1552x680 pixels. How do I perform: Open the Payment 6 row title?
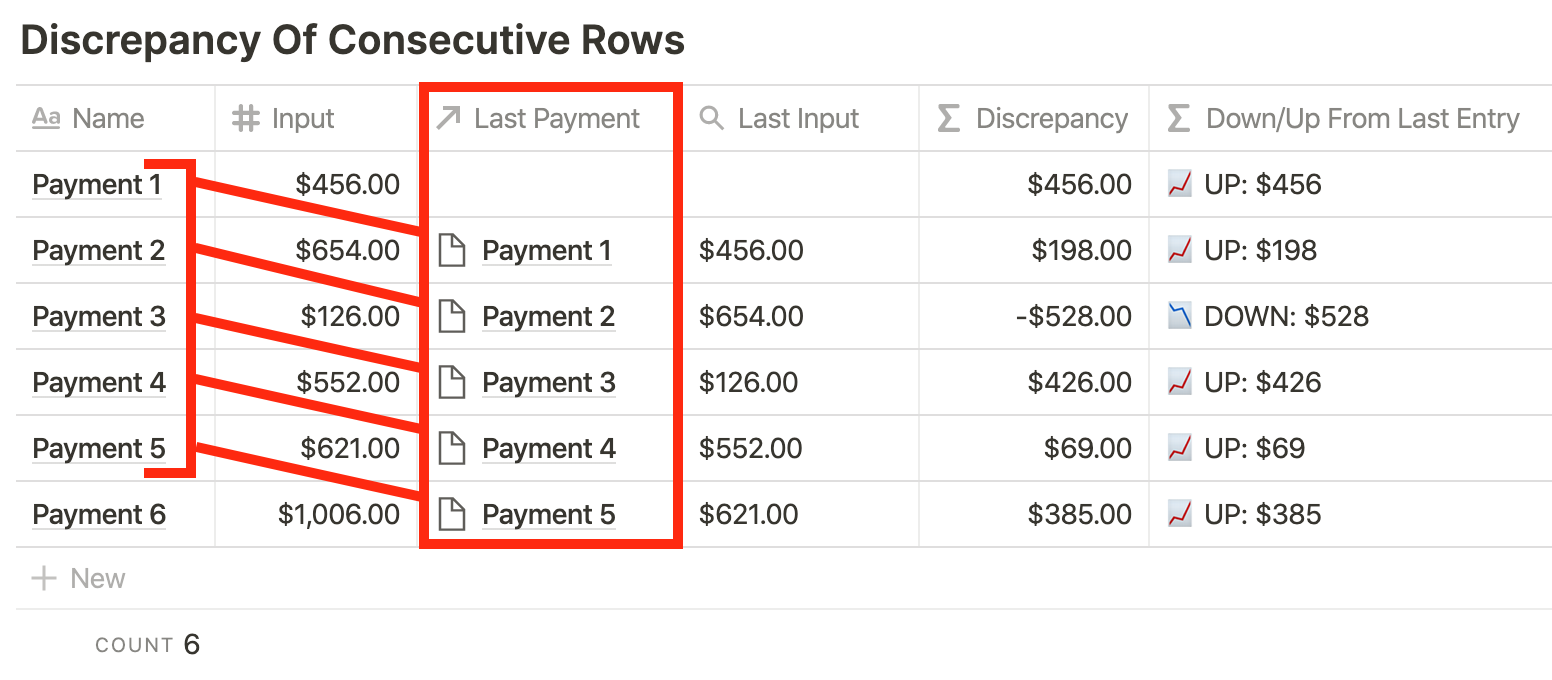click(99, 514)
